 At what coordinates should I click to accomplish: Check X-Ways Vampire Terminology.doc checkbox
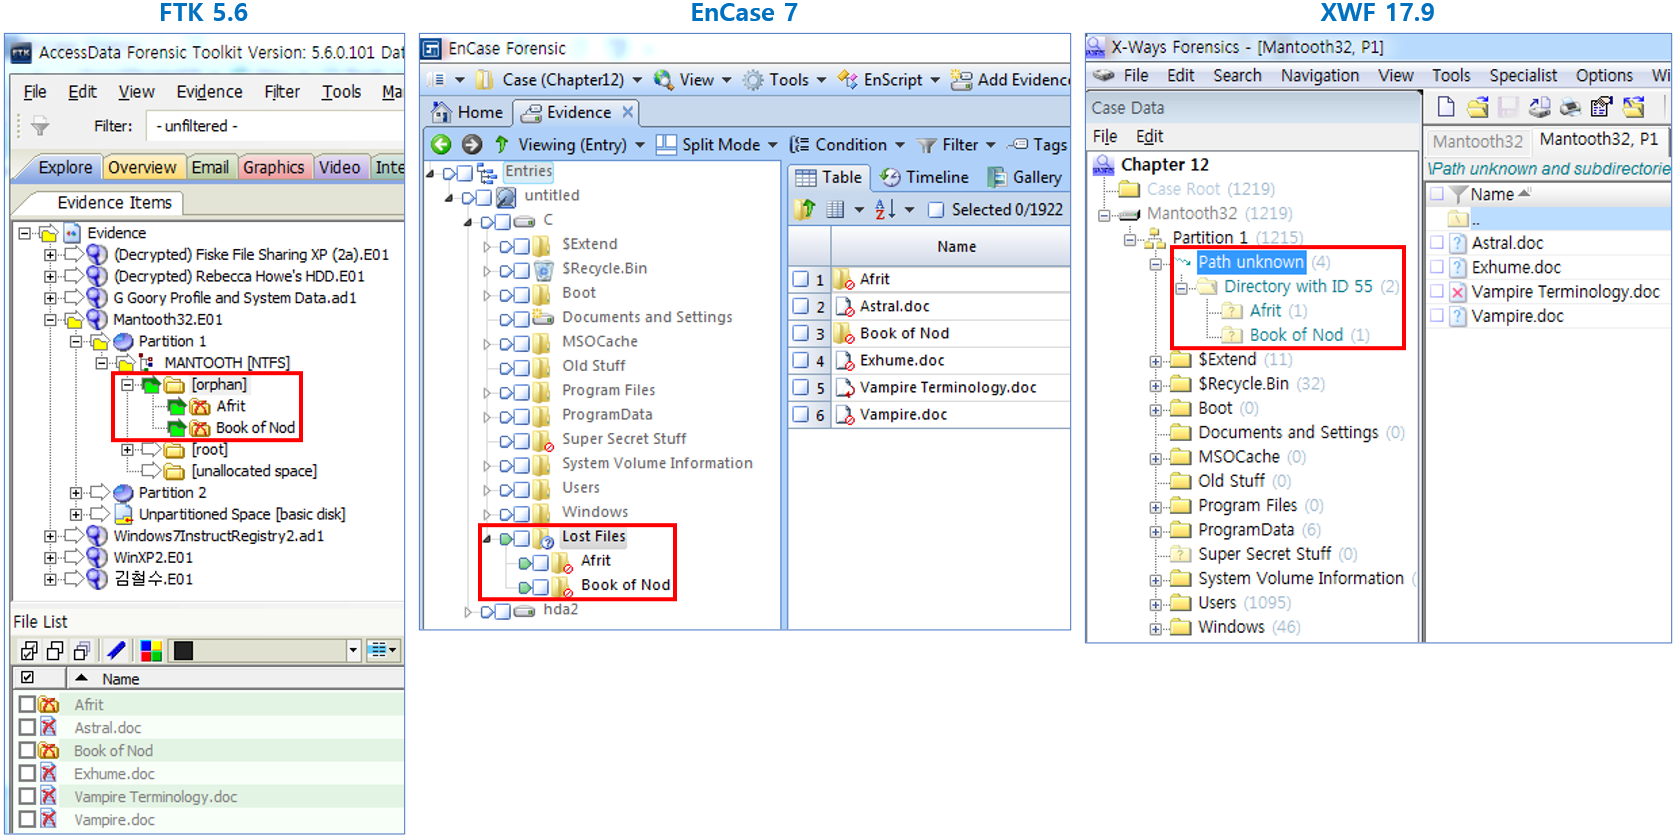pos(1437,291)
